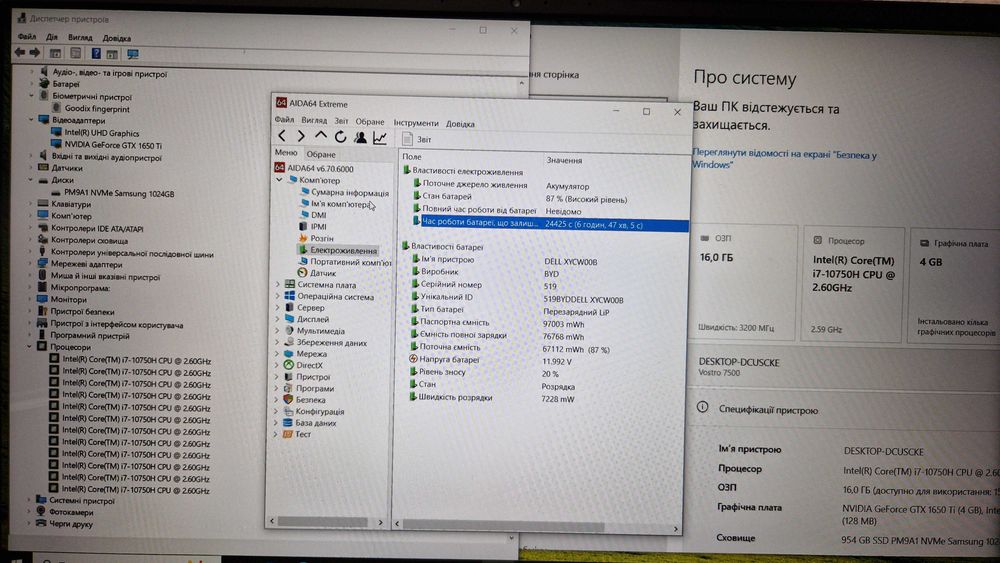The width and height of the screenshot is (1000, 563).
Task: Click AIDA64 refresh icon
Action: [341, 136]
